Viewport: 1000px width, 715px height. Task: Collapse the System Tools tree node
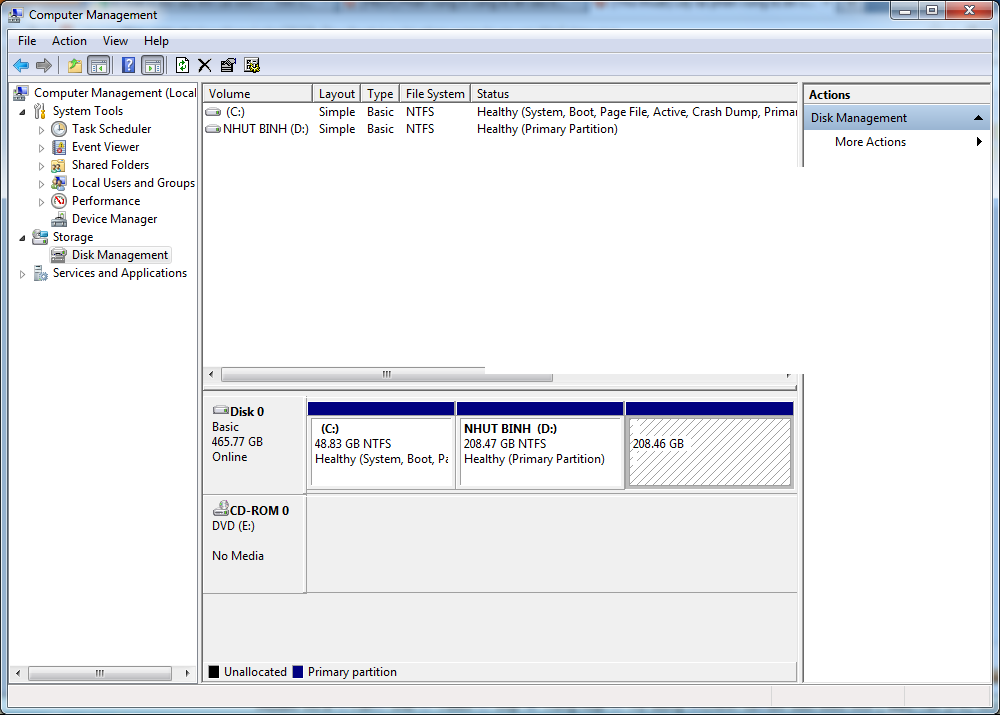[x=23, y=112]
